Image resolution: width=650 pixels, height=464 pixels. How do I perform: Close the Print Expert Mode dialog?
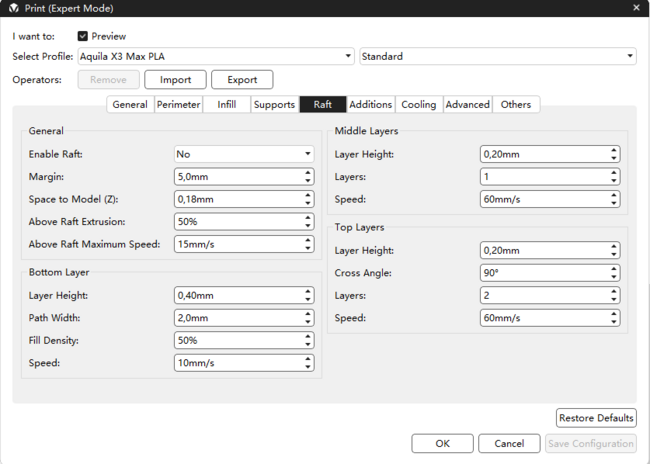coord(636,8)
